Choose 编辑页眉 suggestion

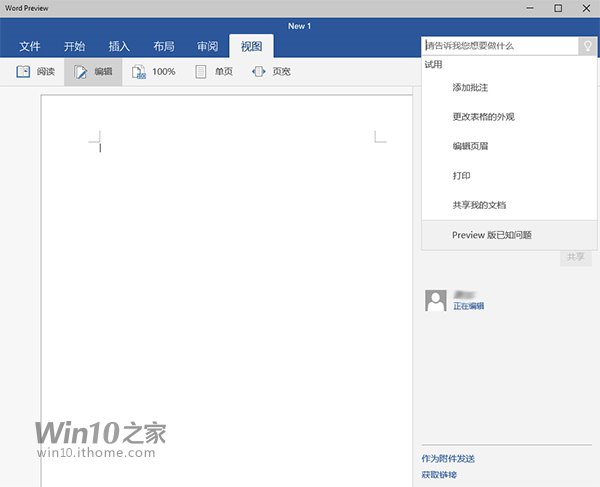point(509,146)
